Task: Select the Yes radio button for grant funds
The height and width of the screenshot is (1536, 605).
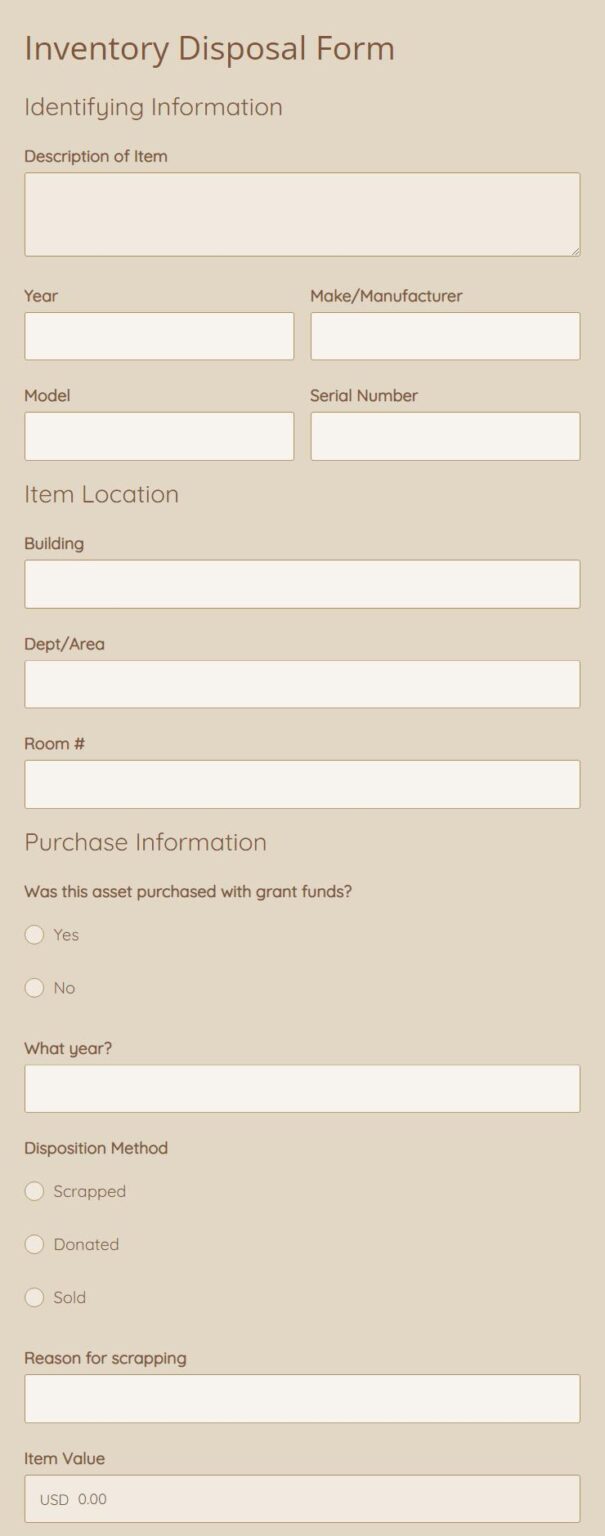Action: pos(33,935)
